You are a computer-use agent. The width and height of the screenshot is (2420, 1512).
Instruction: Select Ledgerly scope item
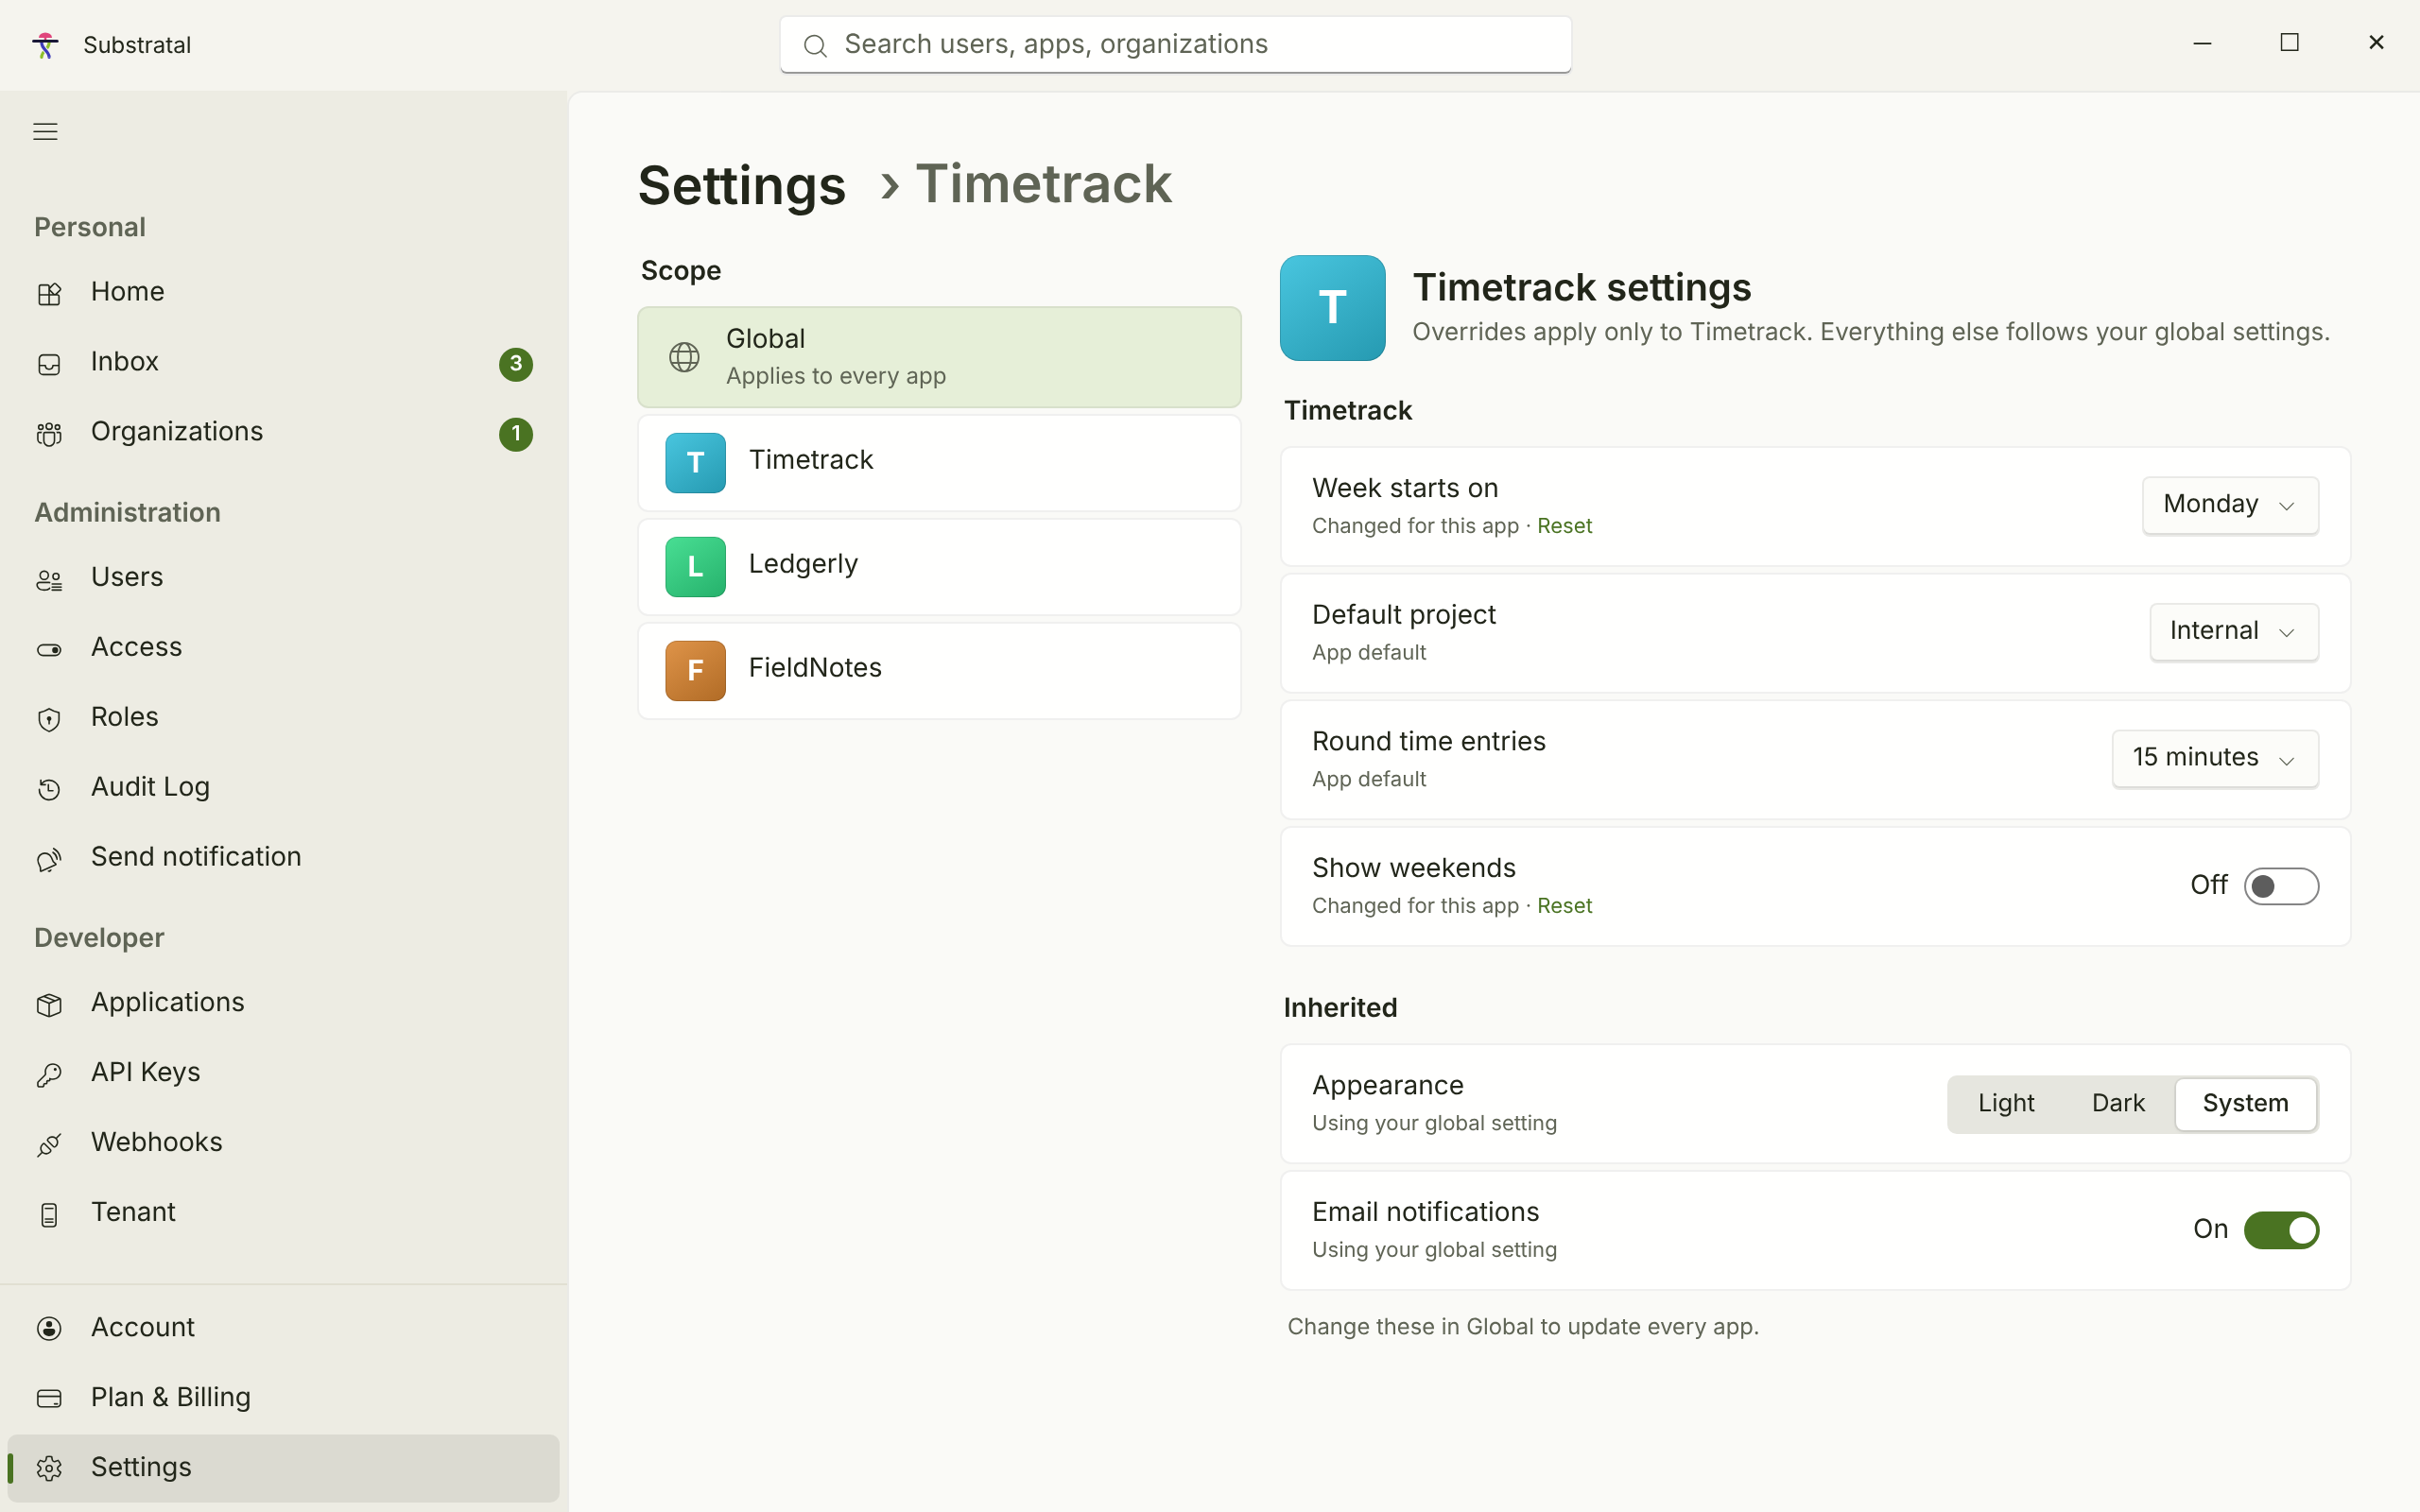(939, 567)
